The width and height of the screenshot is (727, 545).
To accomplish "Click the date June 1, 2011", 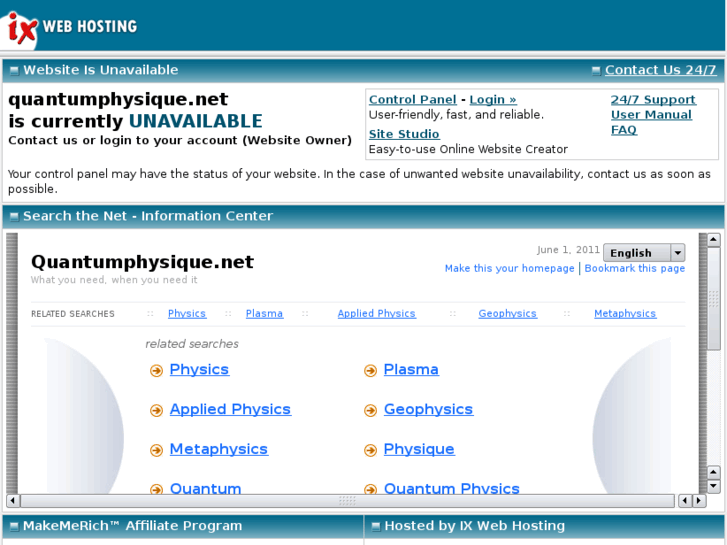I will 568,250.
